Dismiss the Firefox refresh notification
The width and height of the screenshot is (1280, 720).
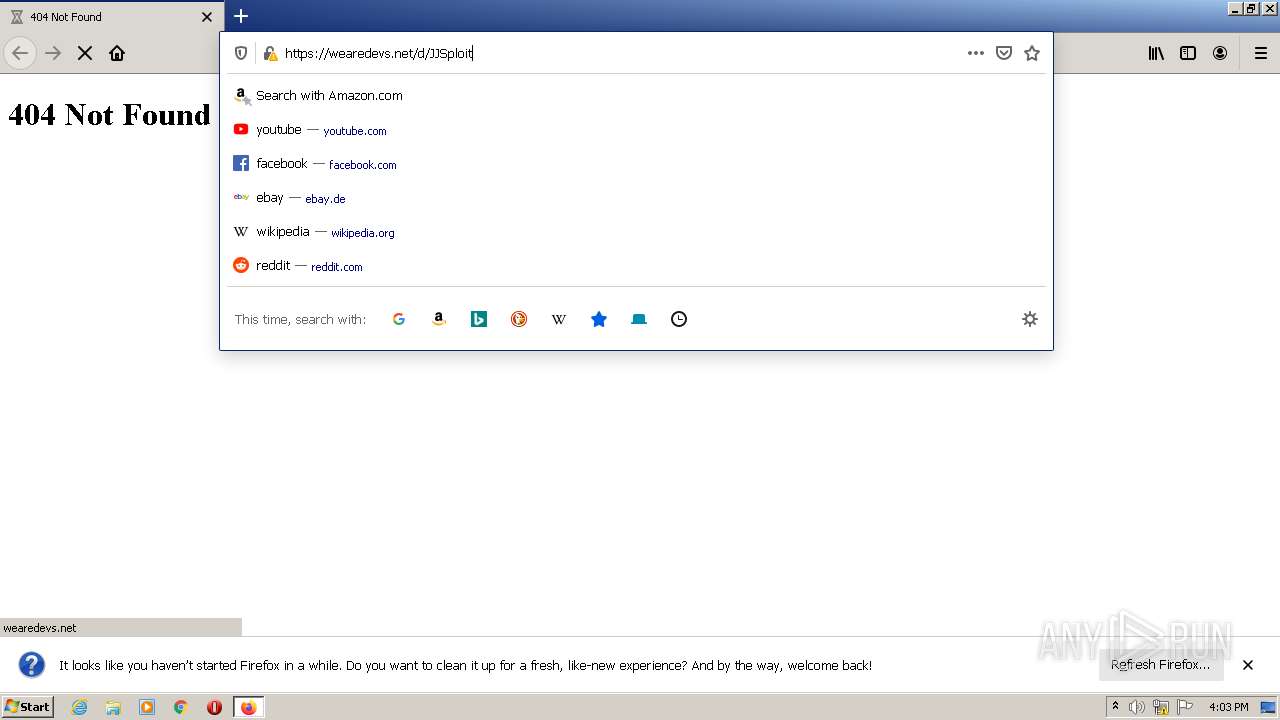[1248, 665]
